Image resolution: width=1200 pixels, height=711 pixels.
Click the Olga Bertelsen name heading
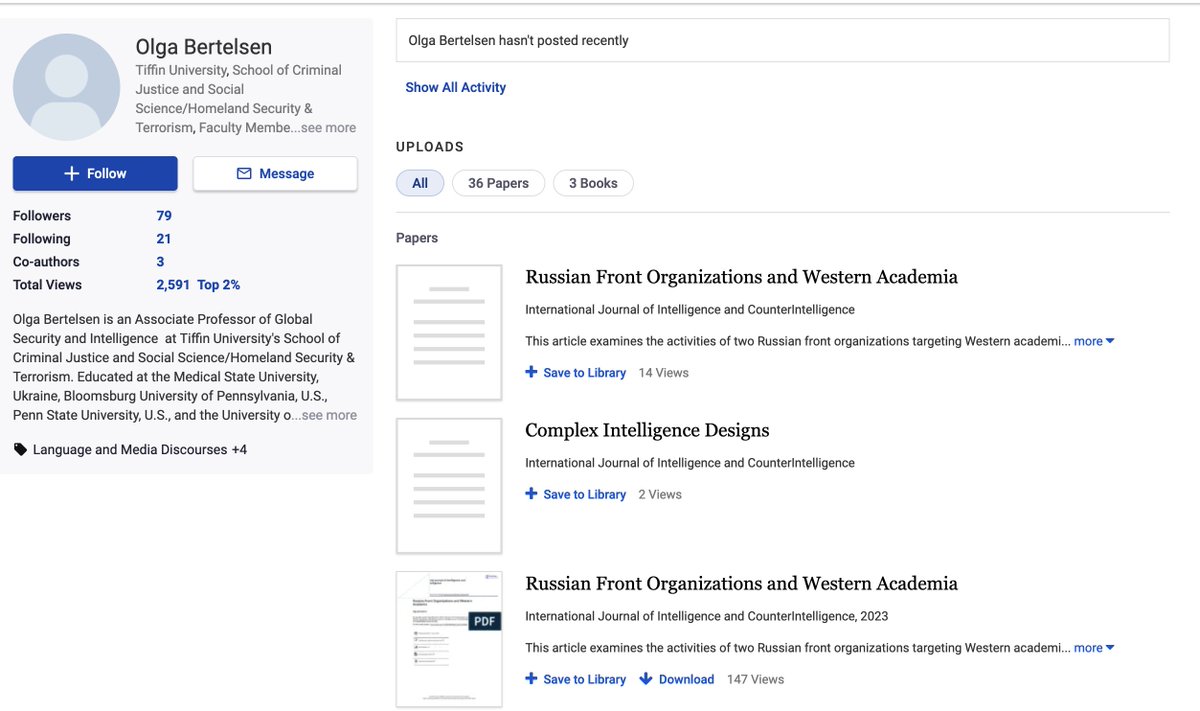click(x=204, y=47)
